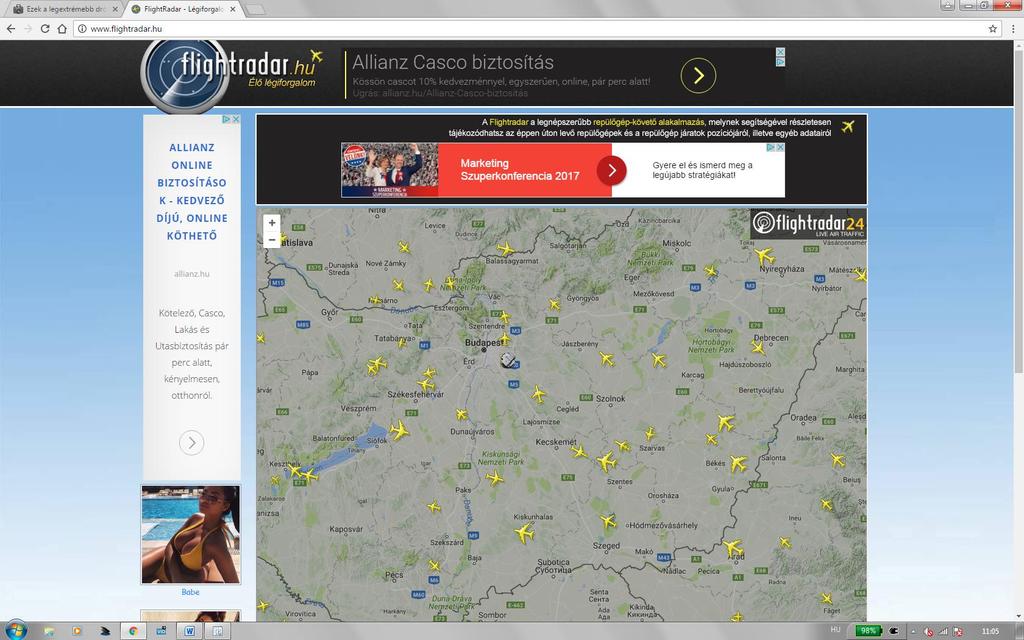This screenshot has width=1024, height=640.
Task: Open the yellow Flightradar link in description
Action: (x=508, y=122)
